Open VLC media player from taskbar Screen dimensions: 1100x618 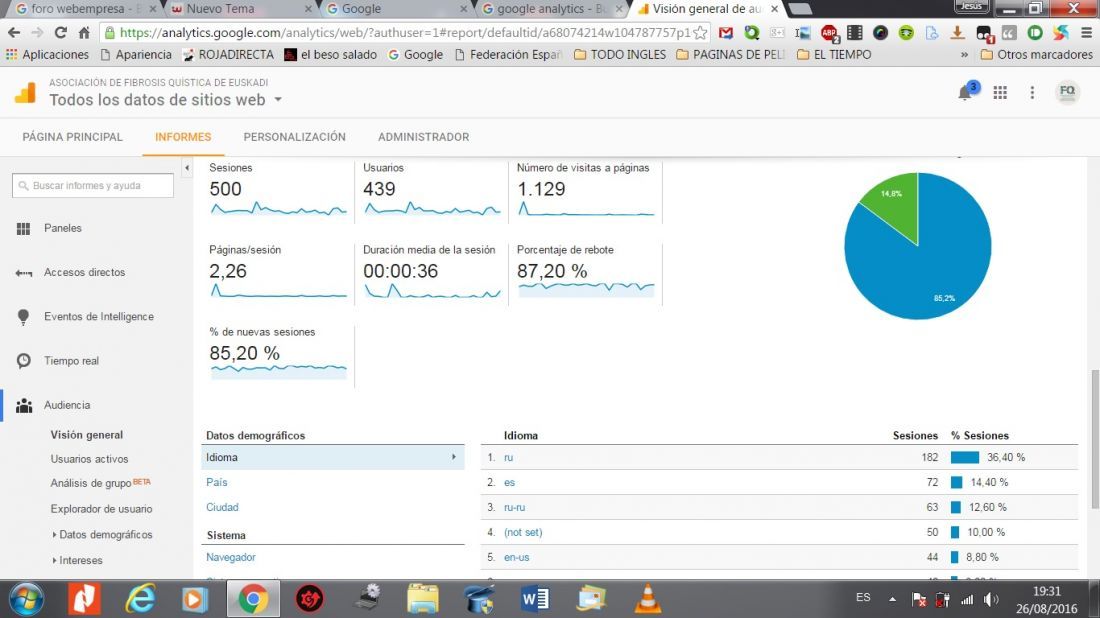click(x=648, y=599)
